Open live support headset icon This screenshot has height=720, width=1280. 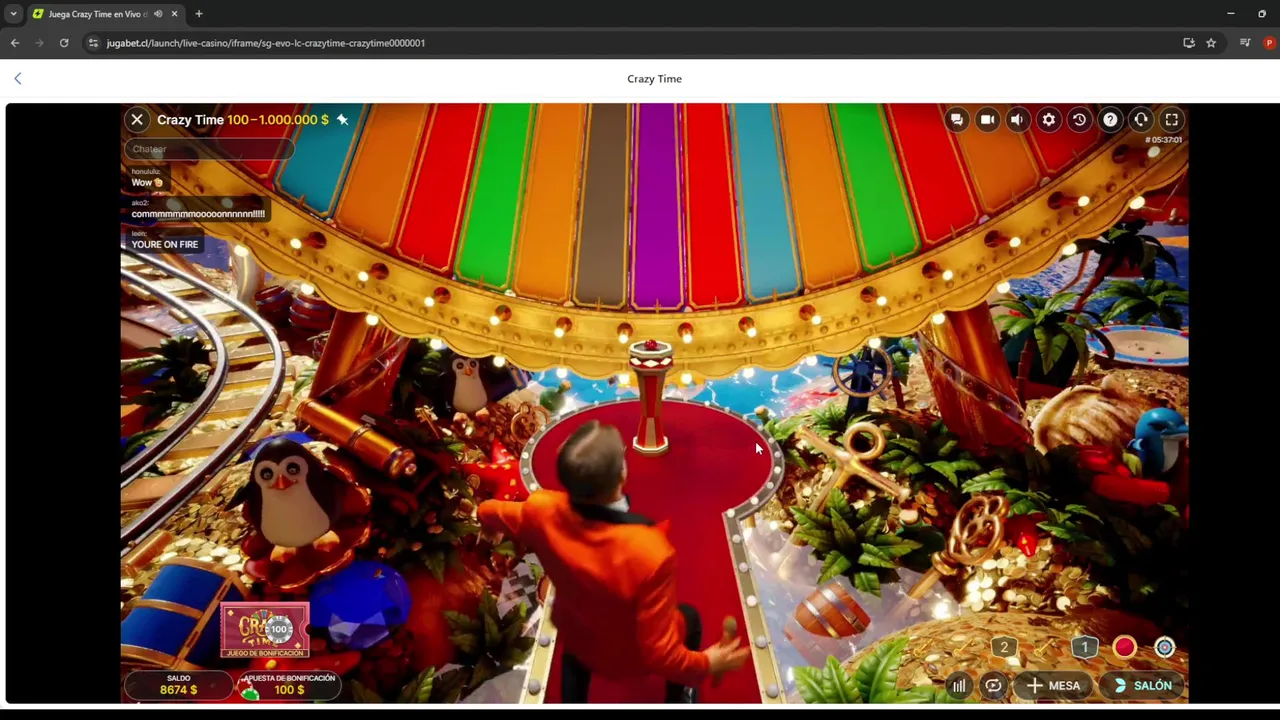tap(1141, 120)
